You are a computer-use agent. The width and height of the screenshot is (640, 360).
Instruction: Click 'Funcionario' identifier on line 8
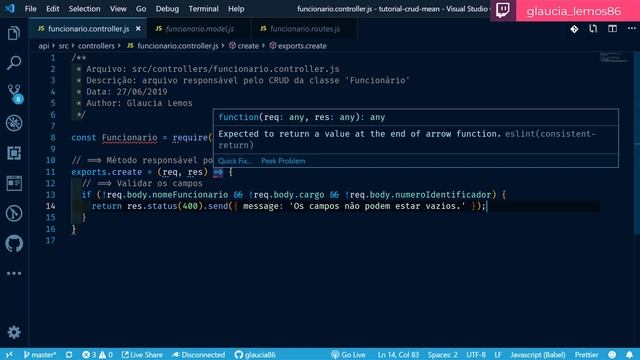pos(129,138)
